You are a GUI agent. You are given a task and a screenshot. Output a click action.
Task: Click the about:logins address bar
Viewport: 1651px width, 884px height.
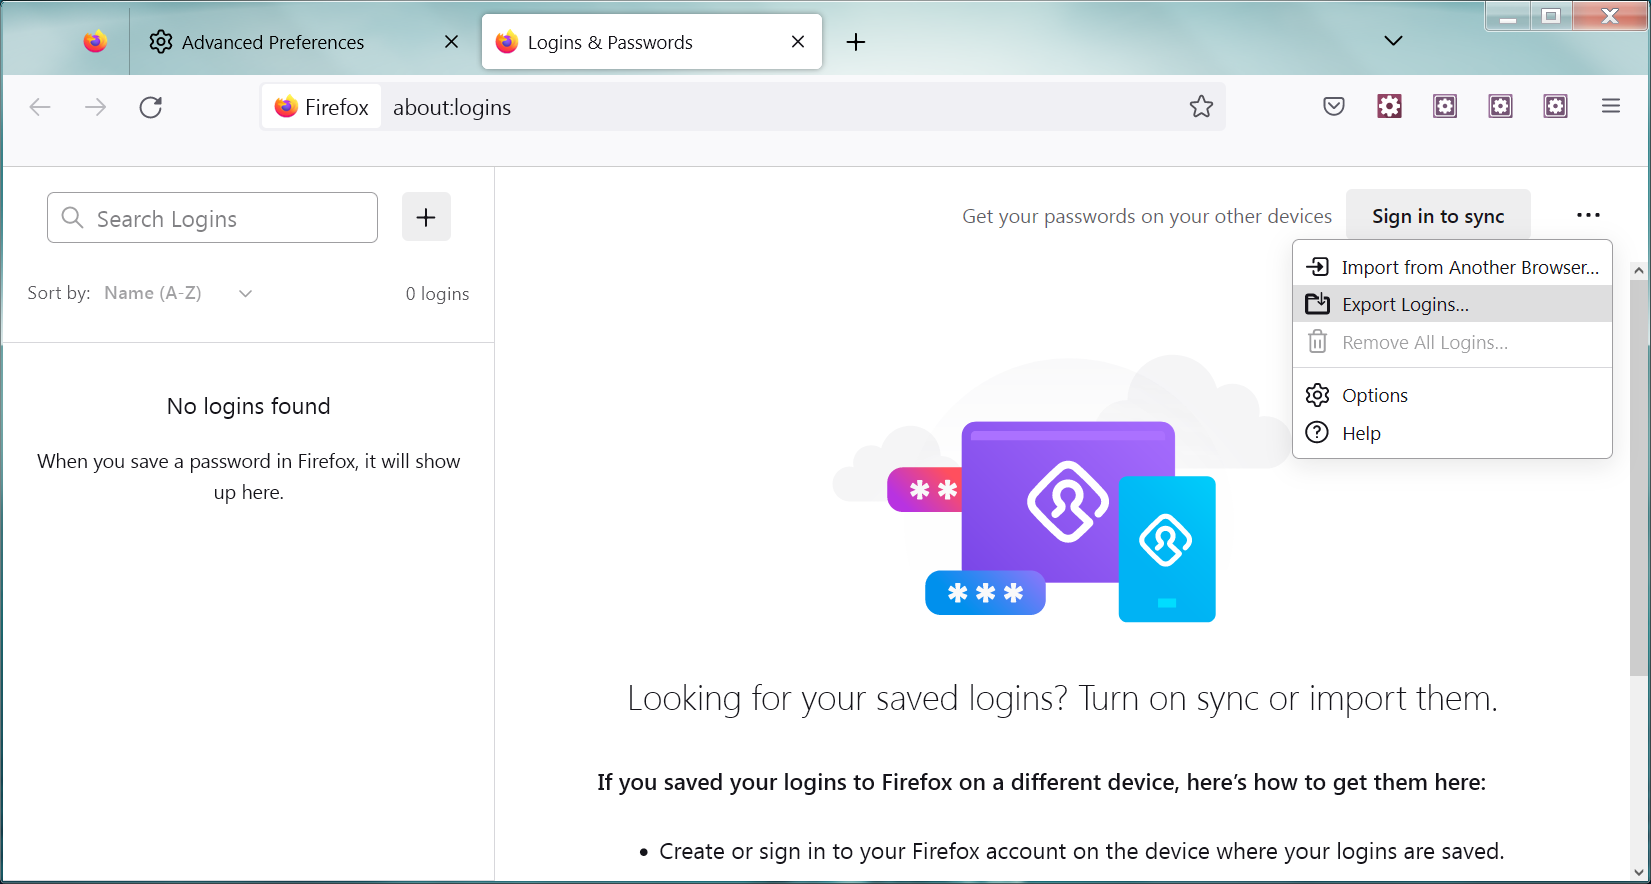click(780, 107)
